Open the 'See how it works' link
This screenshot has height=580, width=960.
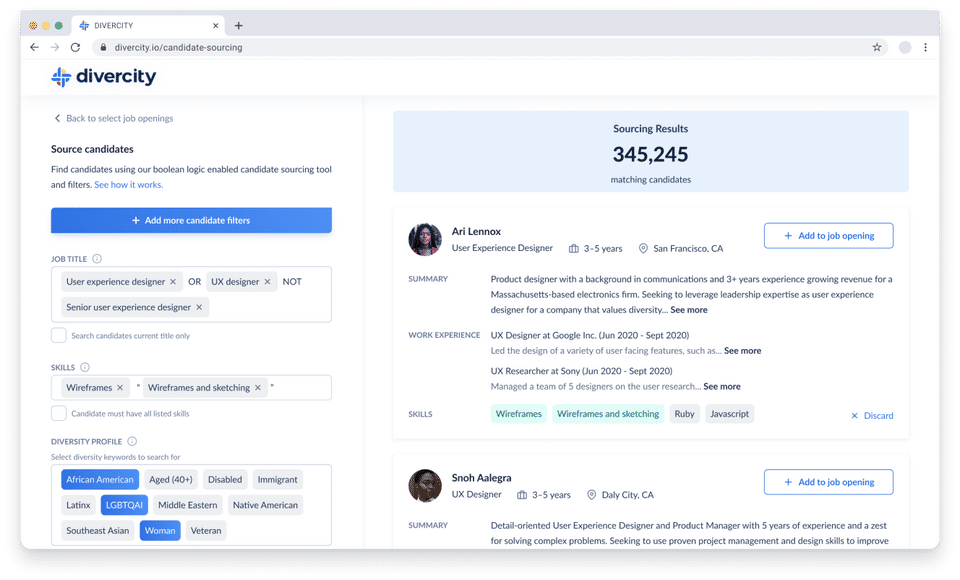tap(129, 185)
